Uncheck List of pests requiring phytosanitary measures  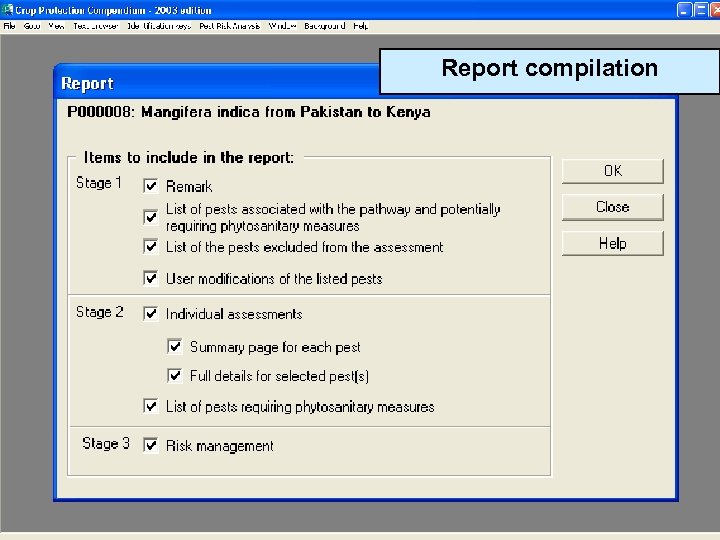[x=151, y=406]
